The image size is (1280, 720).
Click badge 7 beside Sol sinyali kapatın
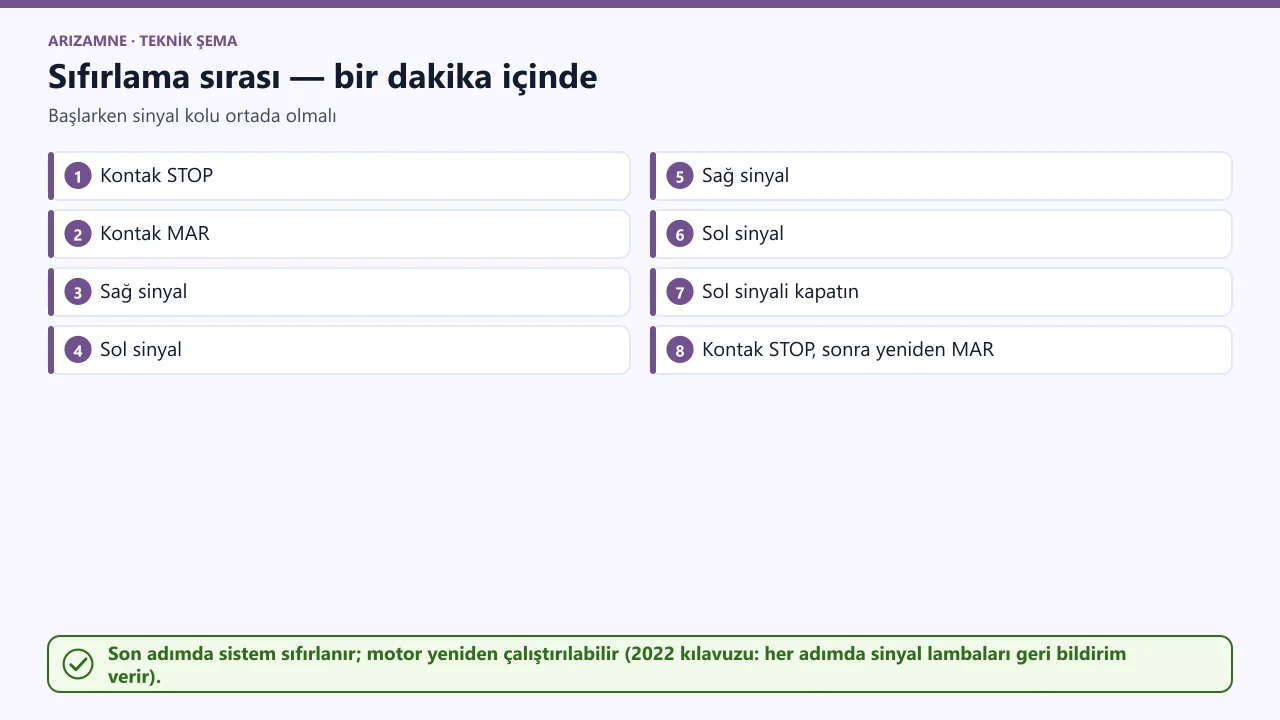(x=680, y=292)
